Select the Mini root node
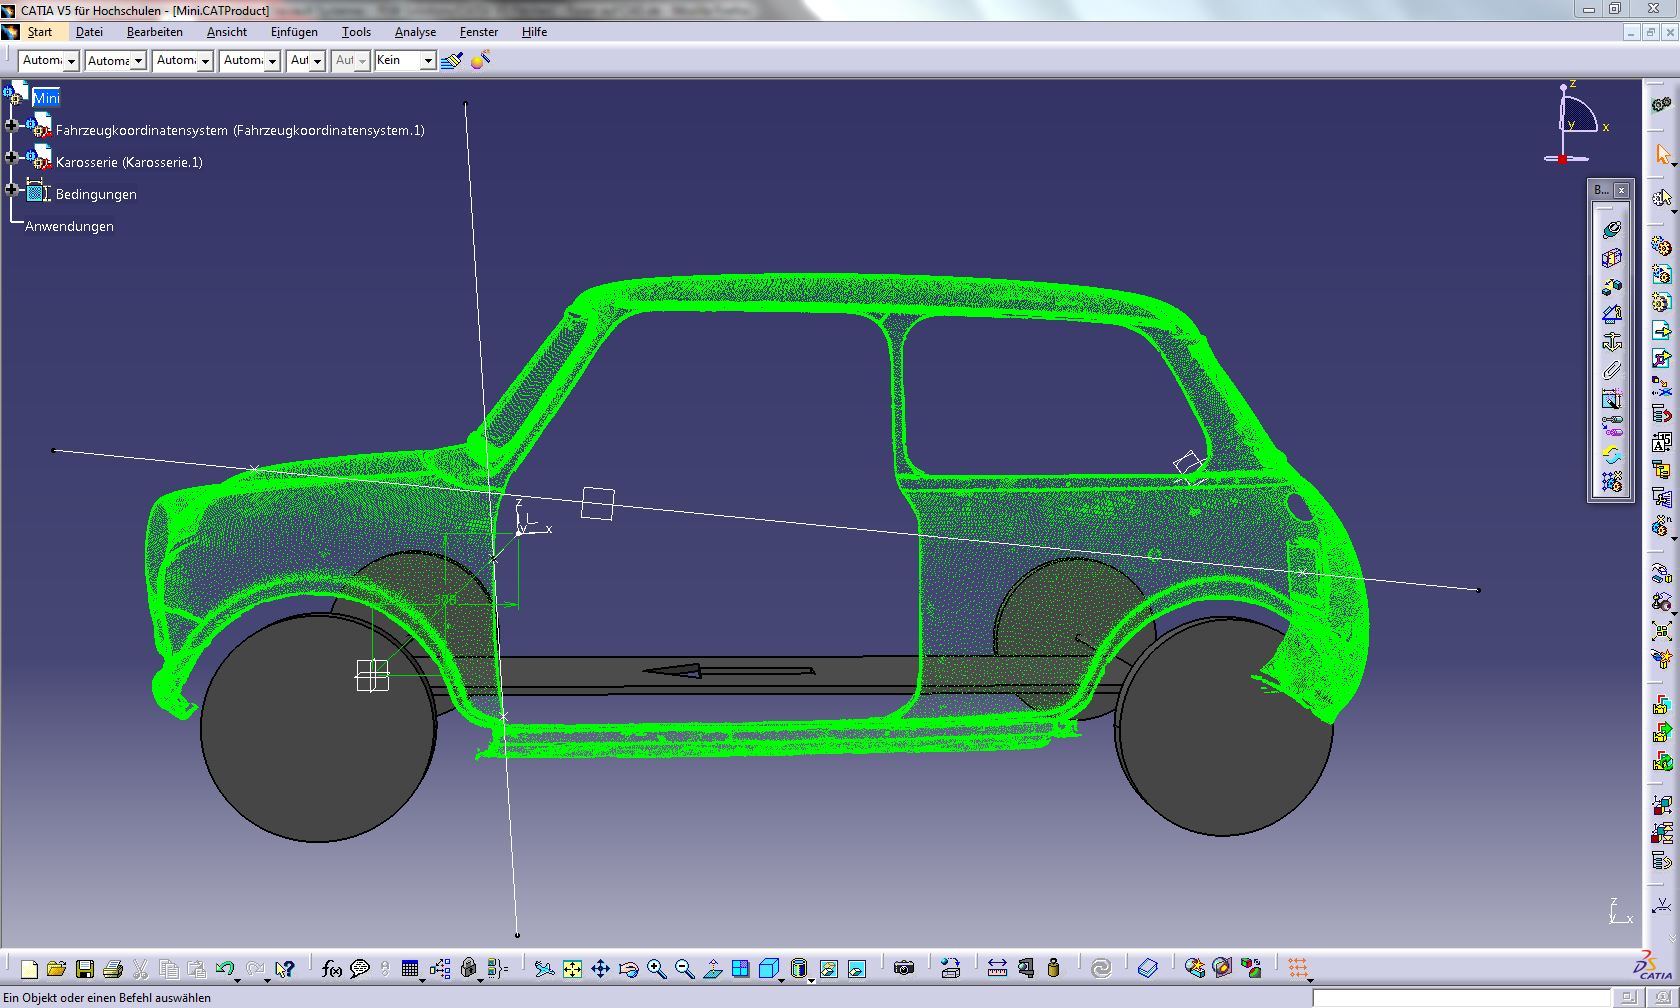Viewport: 1680px width, 1008px height. click(46, 98)
